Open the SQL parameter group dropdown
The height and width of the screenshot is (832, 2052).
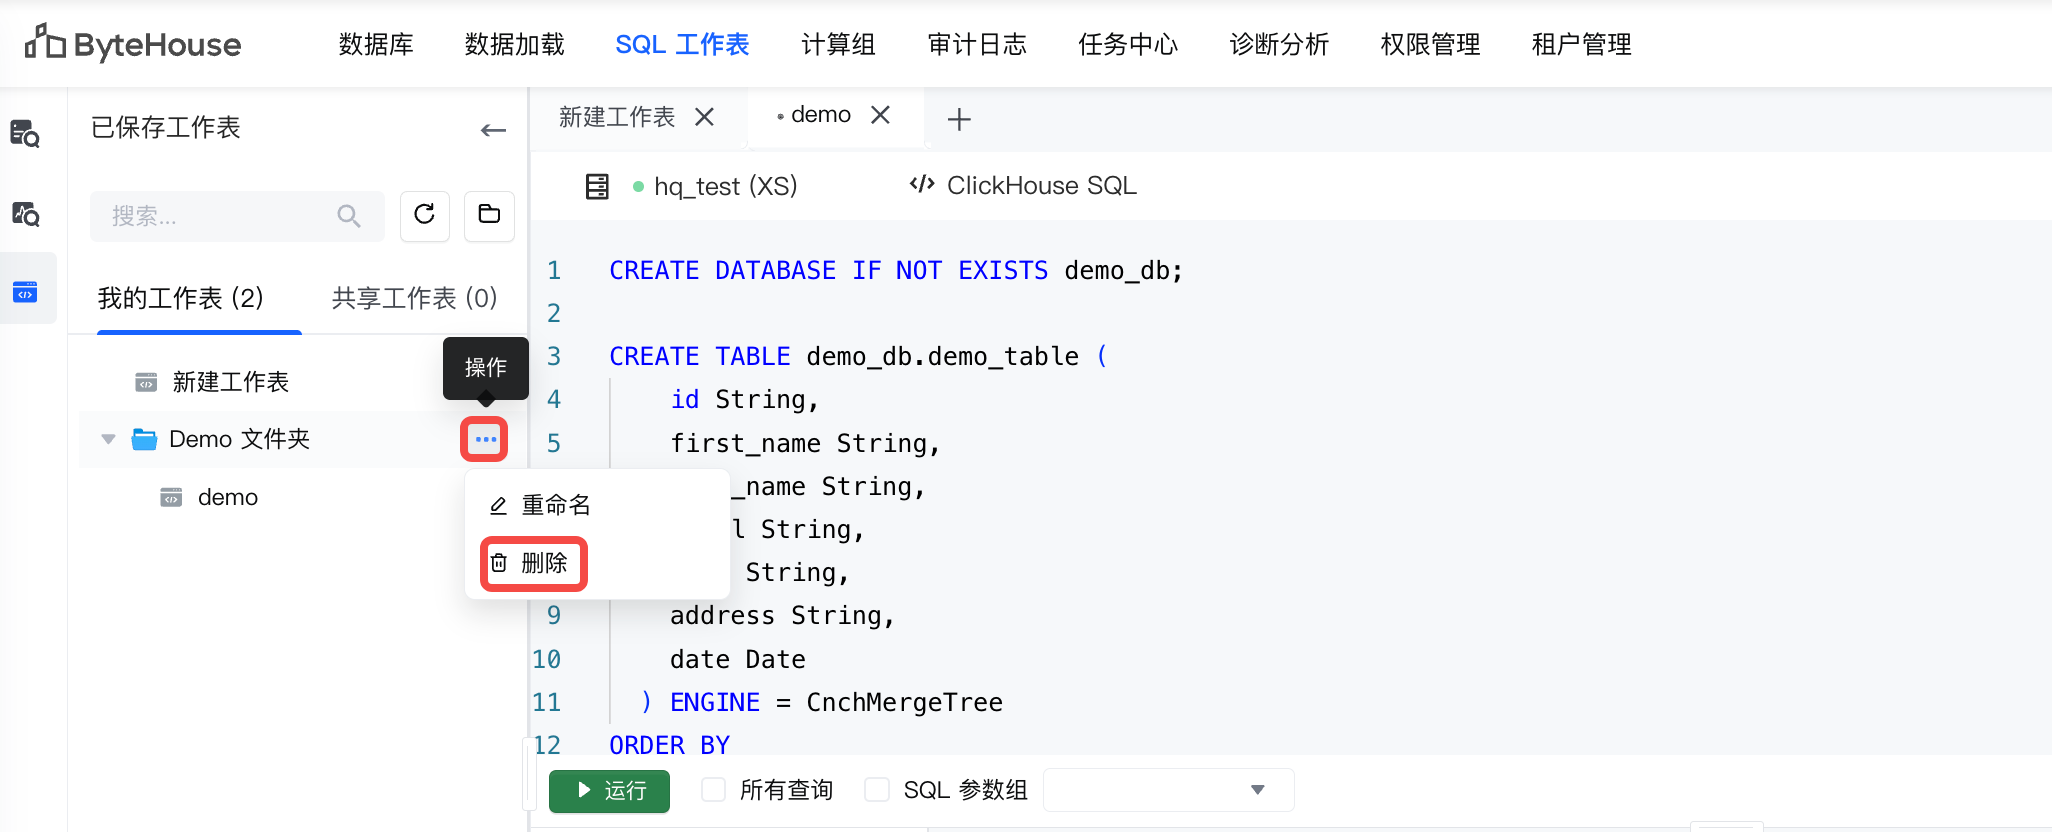(x=1168, y=790)
